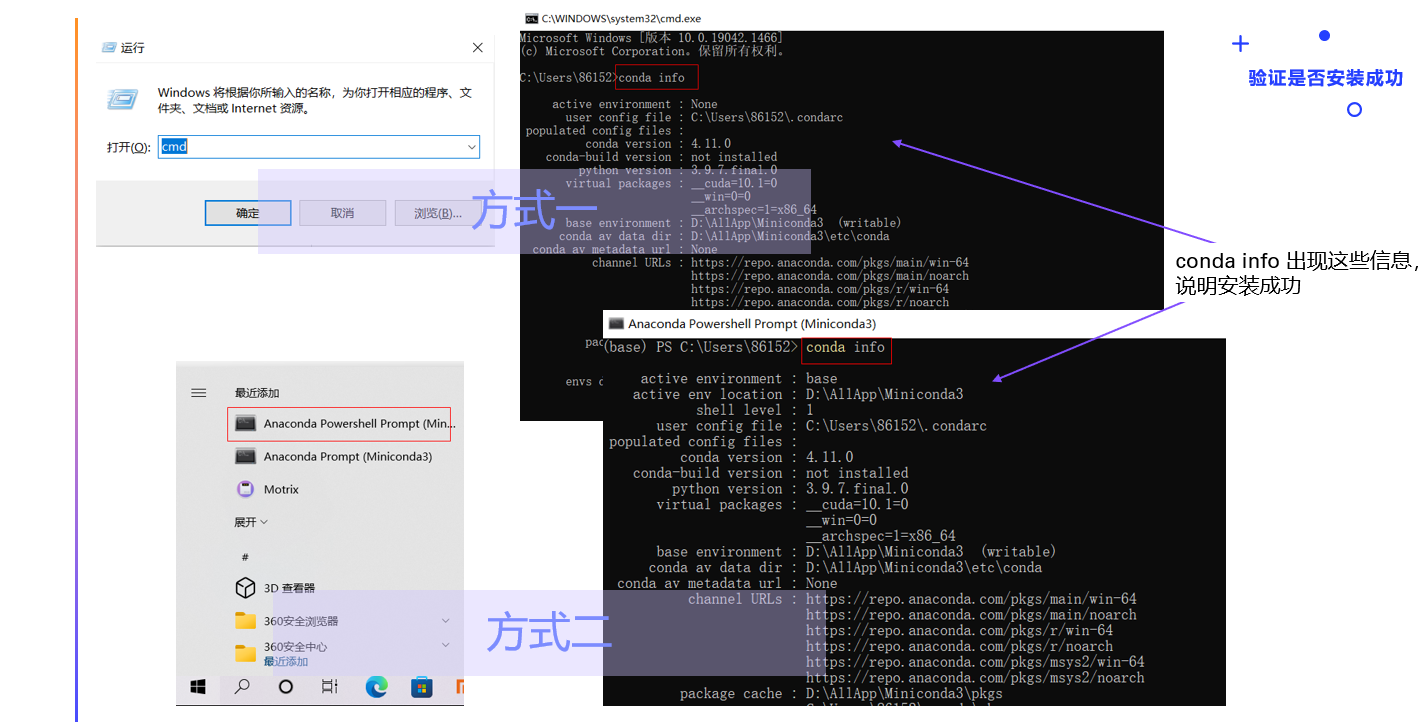Expand the Open field dropdown arrow
This screenshot has width=1426, height=722.
pyautogui.click(x=472, y=147)
